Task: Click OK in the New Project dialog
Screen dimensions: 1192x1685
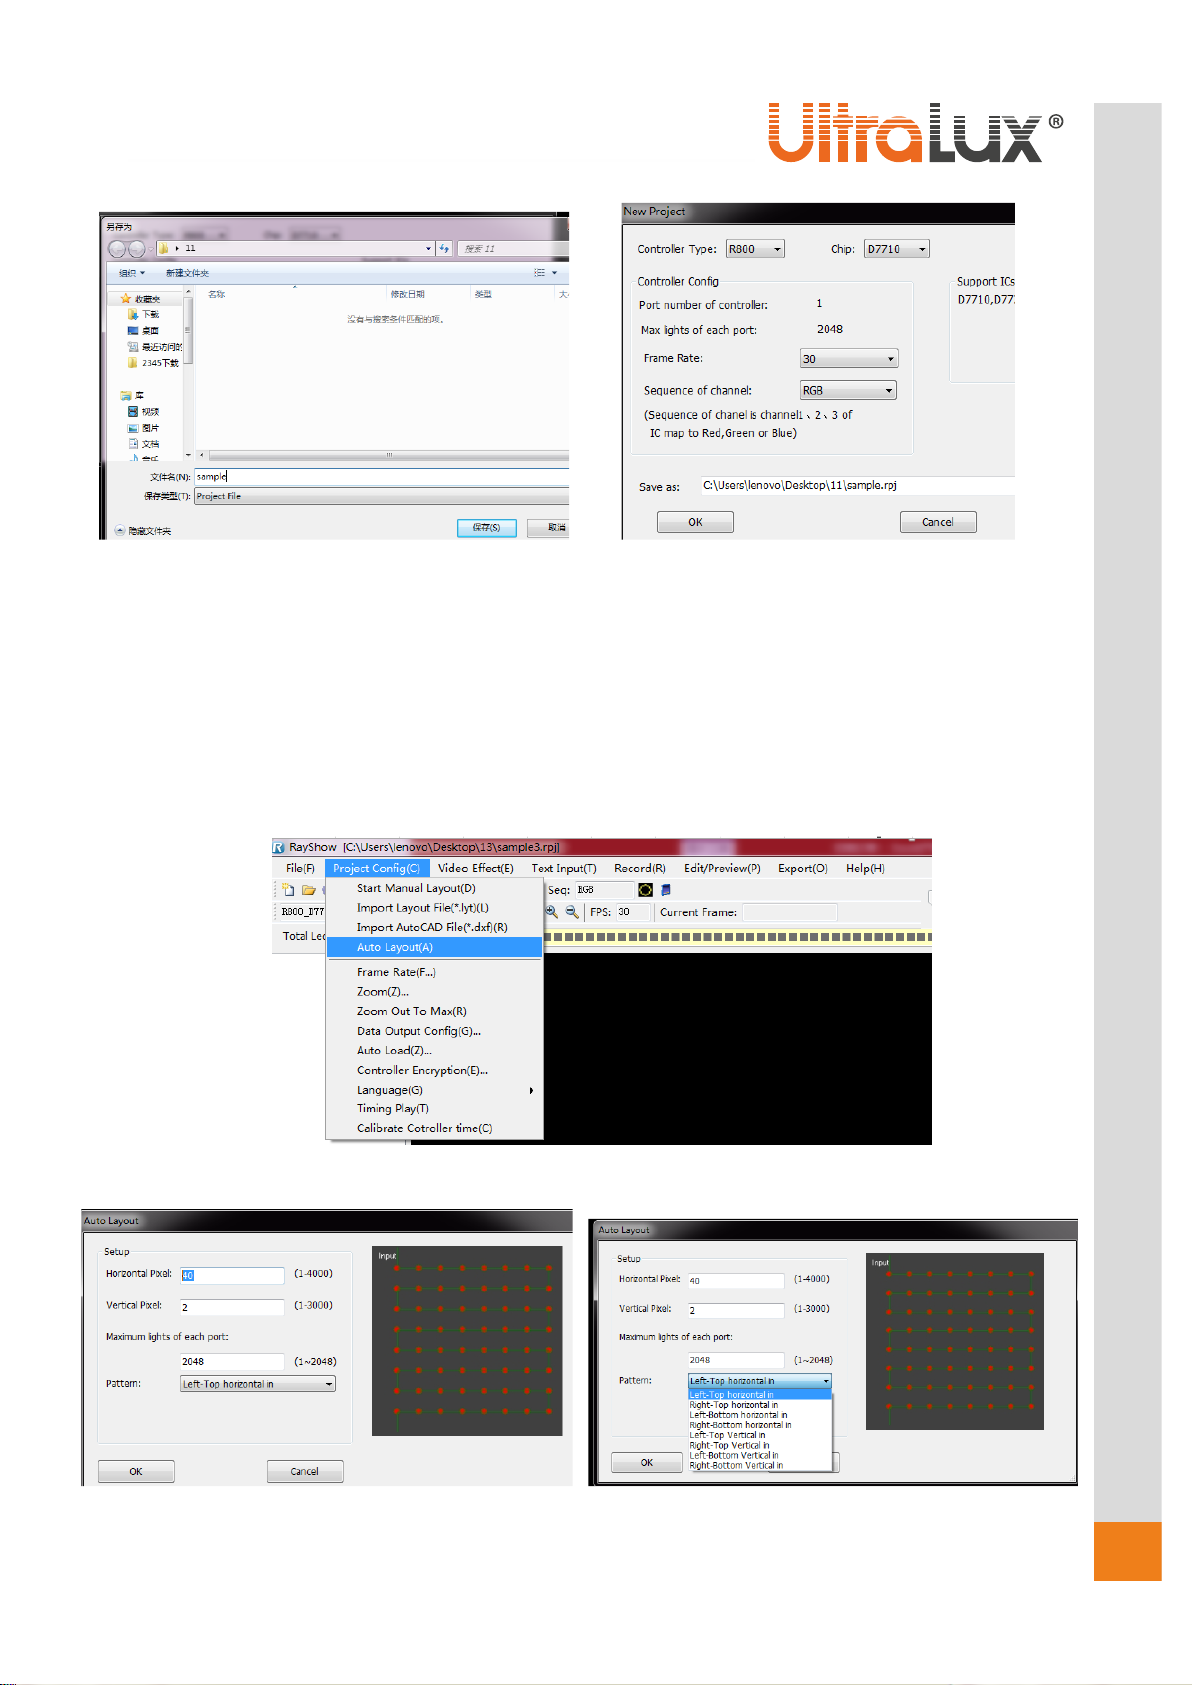Action: point(695,522)
